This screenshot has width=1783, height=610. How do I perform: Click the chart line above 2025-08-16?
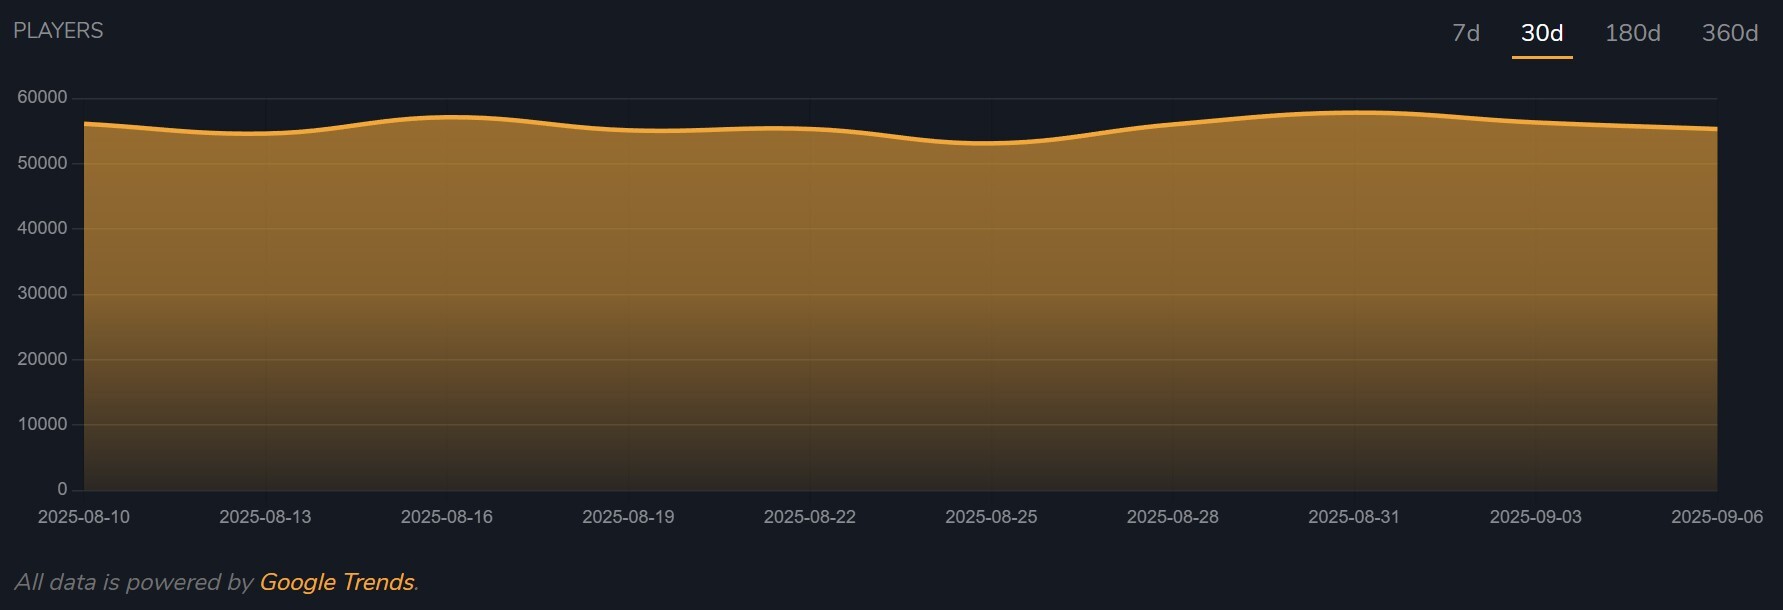click(447, 117)
